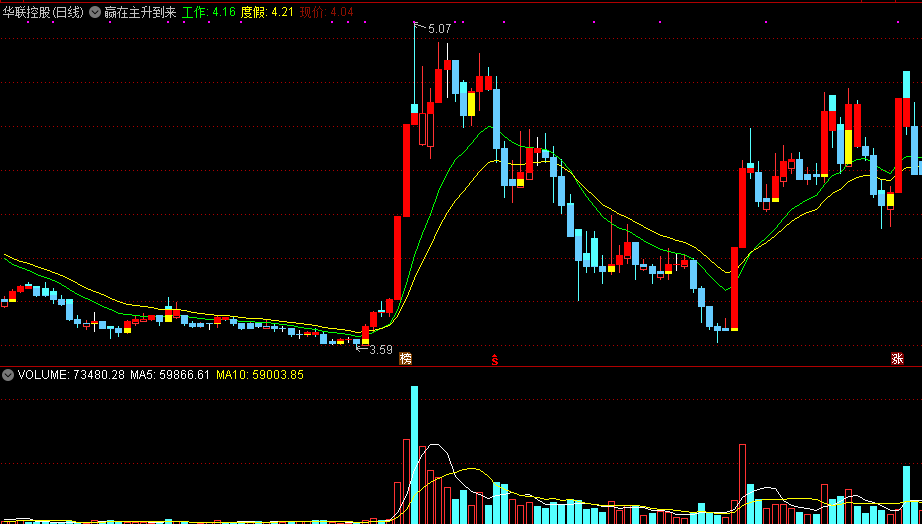Expand the main chart indicator dropdown arrow

[x=95, y=12]
